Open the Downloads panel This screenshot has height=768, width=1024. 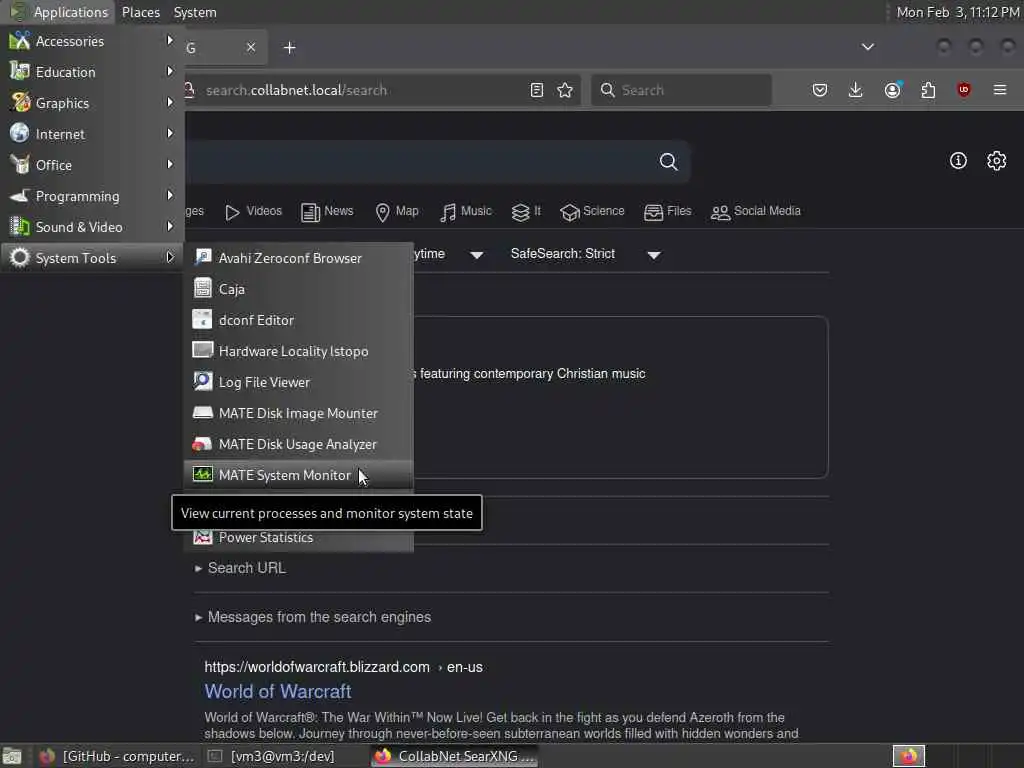click(855, 90)
